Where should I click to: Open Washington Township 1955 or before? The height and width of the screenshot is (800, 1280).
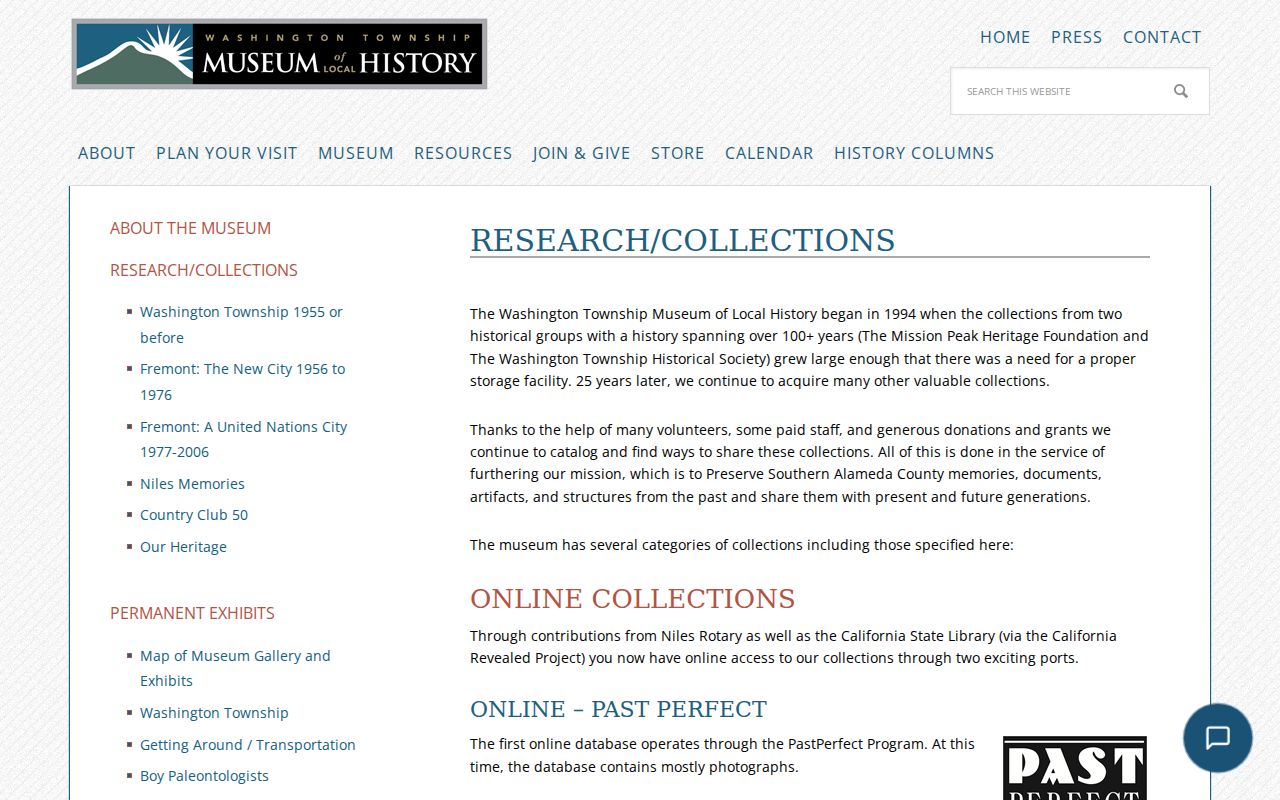click(241, 325)
